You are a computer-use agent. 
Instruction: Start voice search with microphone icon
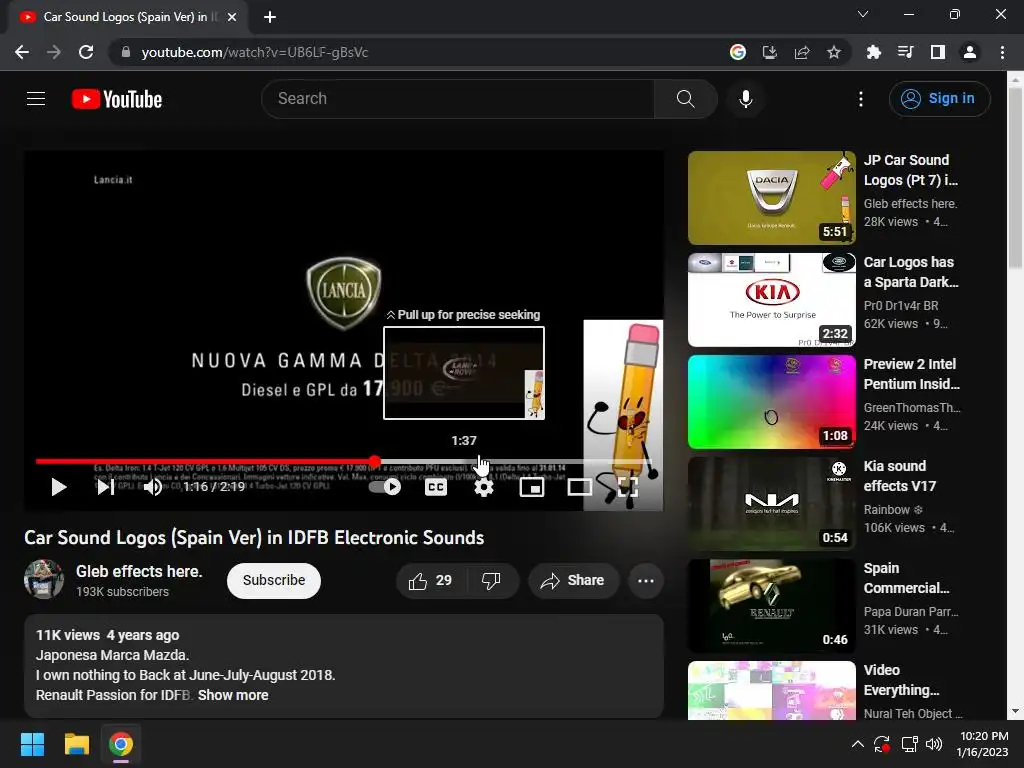coord(746,99)
